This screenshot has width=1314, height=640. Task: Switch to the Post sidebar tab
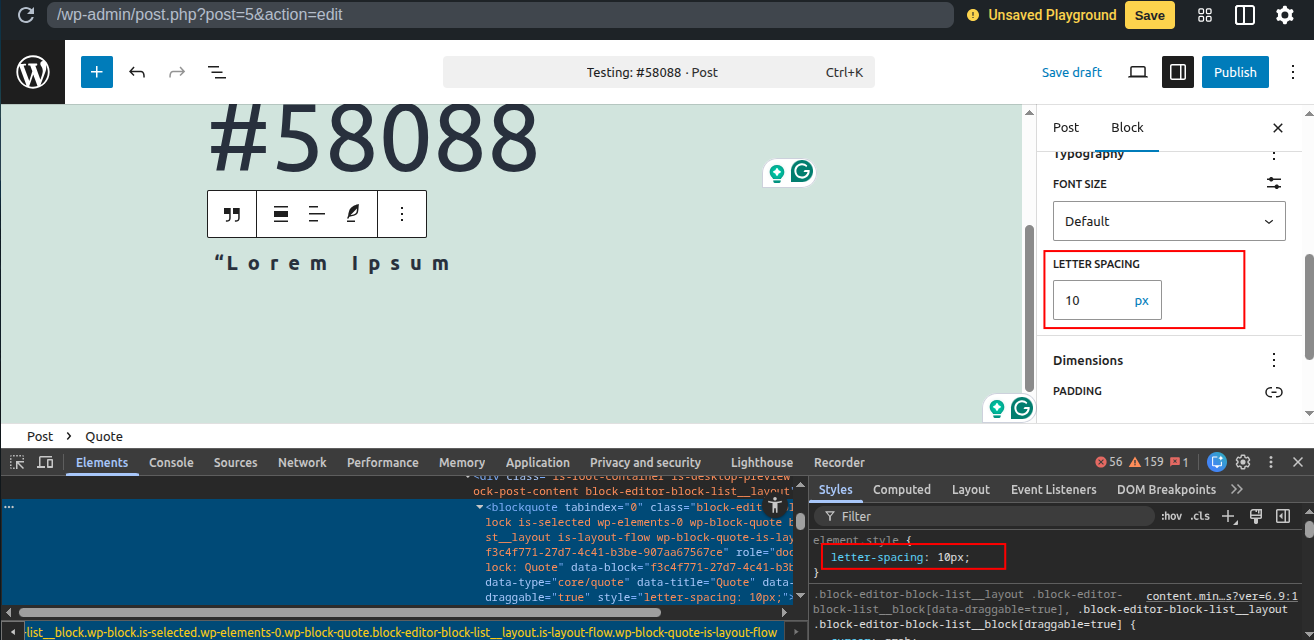(x=1066, y=127)
